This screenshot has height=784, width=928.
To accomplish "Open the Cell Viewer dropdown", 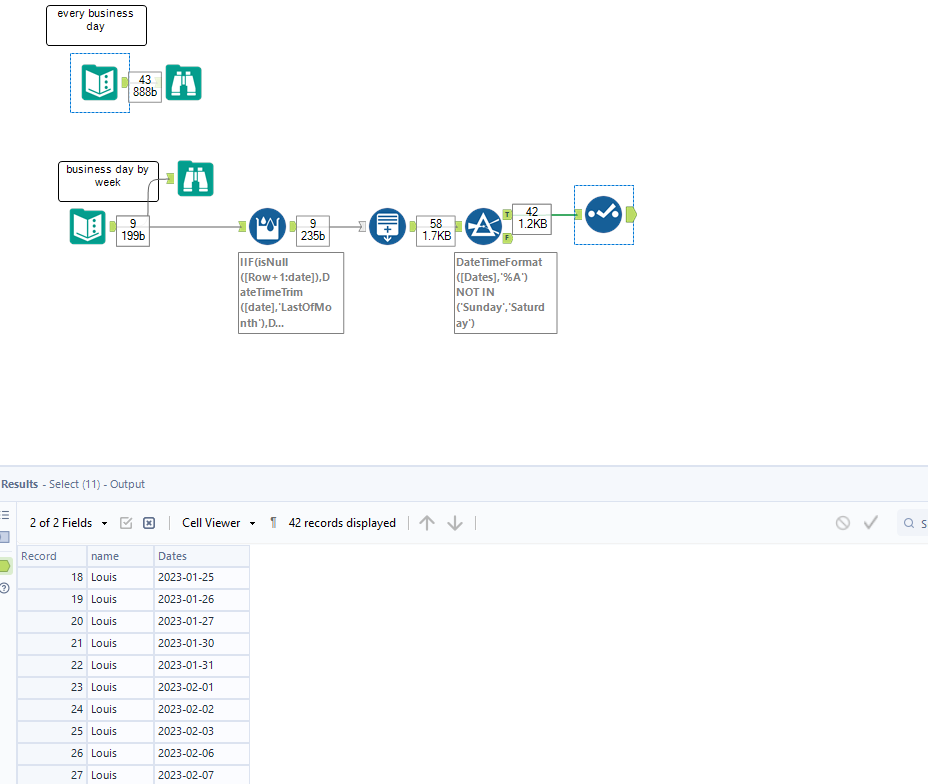I will (x=216, y=522).
